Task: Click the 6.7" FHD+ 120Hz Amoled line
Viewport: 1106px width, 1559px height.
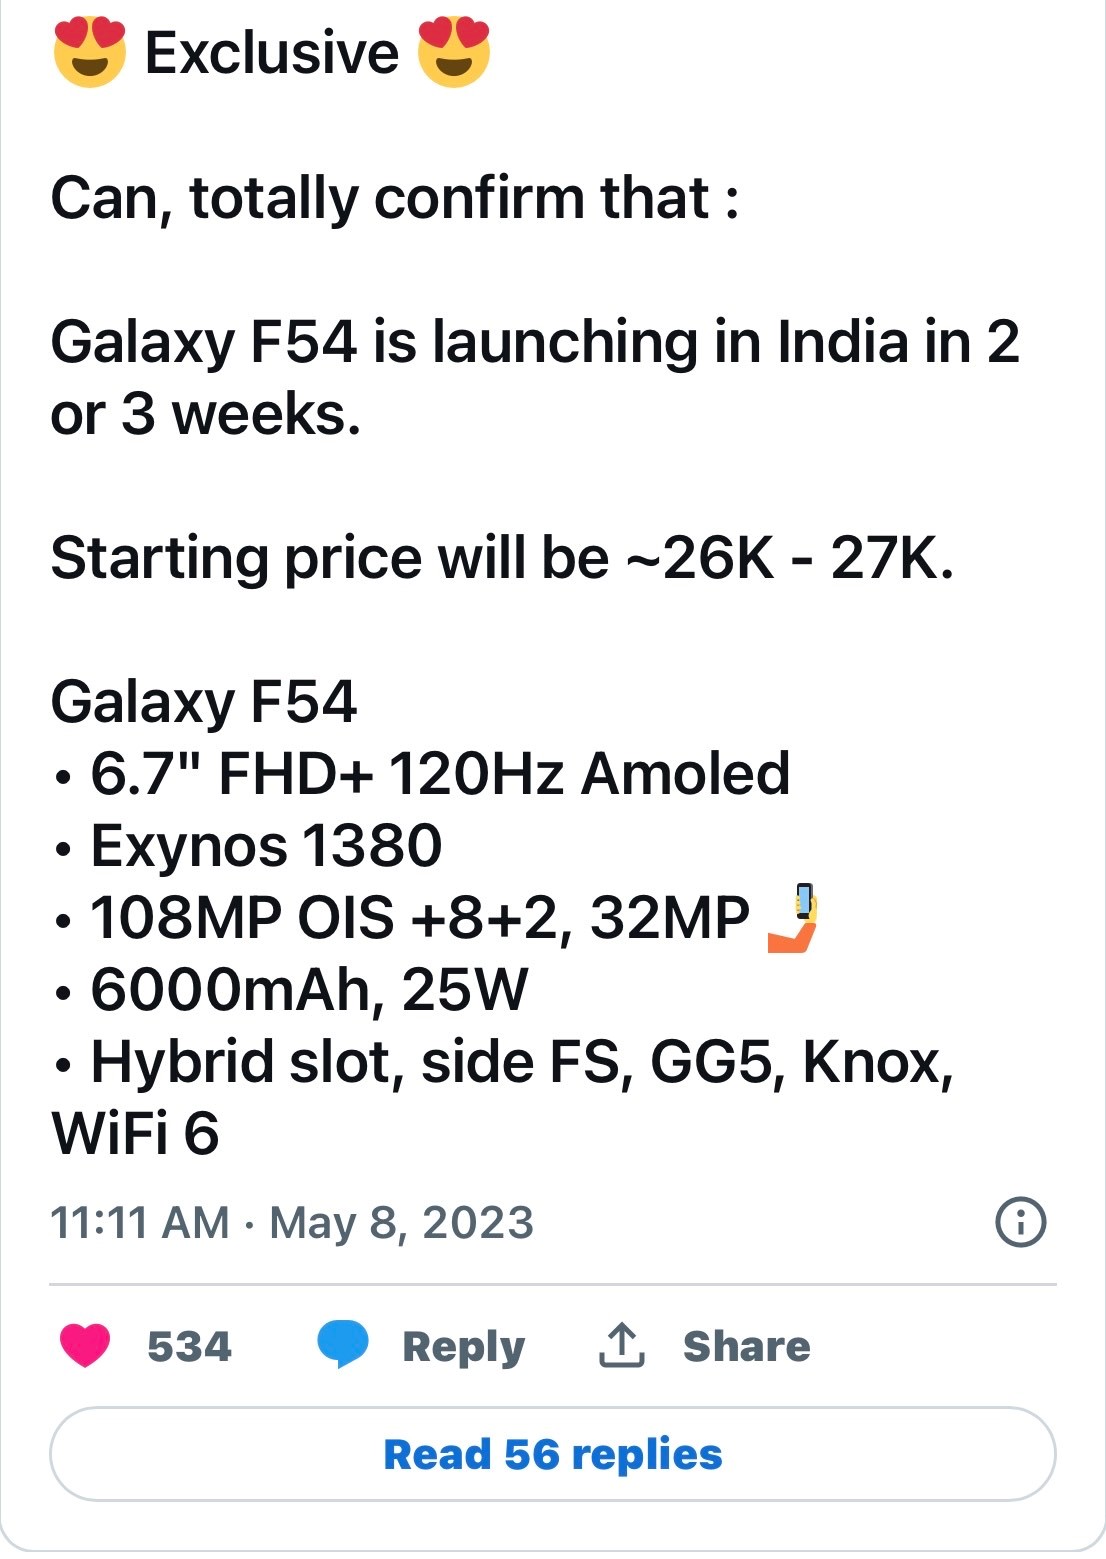Action: pyautogui.click(x=440, y=774)
